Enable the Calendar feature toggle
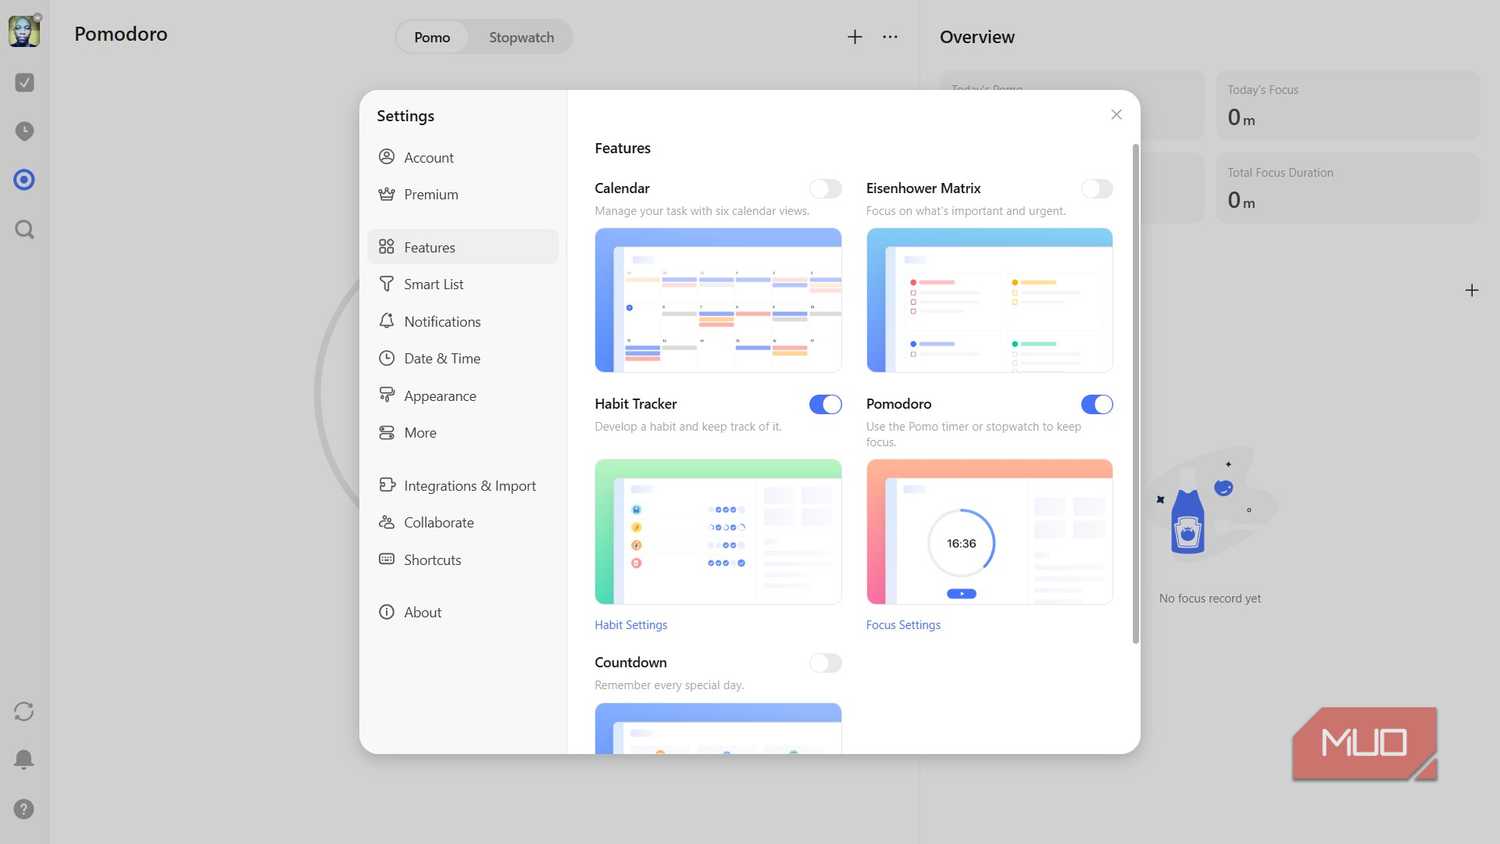1500x844 pixels. (x=826, y=189)
